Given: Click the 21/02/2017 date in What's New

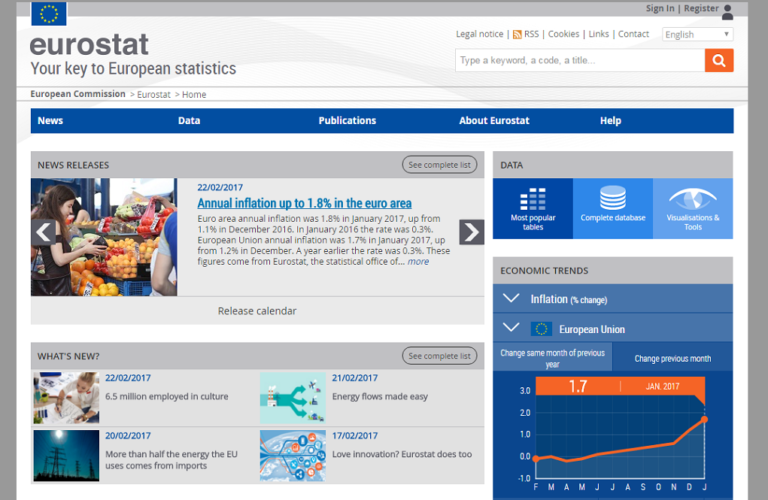Looking at the screenshot, I should tap(355, 378).
